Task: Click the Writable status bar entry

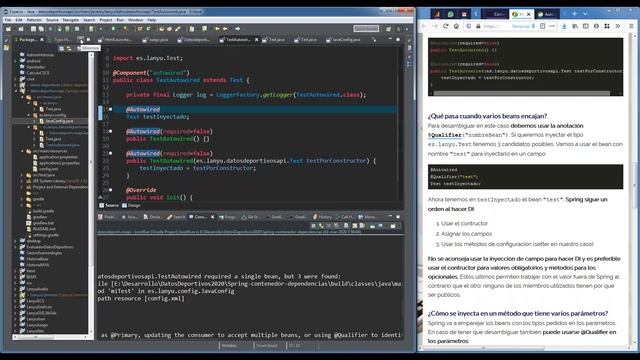Action: (229, 346)
